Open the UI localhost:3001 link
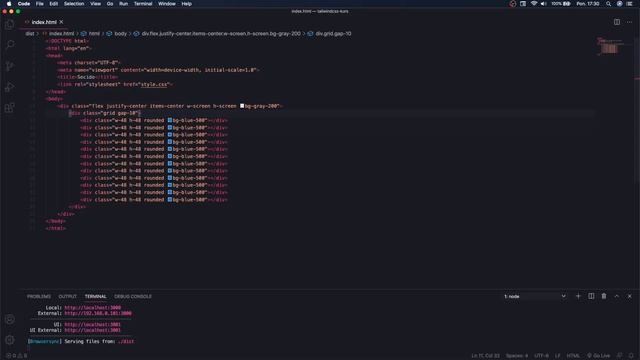The width and height of the screenshot is (640, 360). [x=93, y=324]
